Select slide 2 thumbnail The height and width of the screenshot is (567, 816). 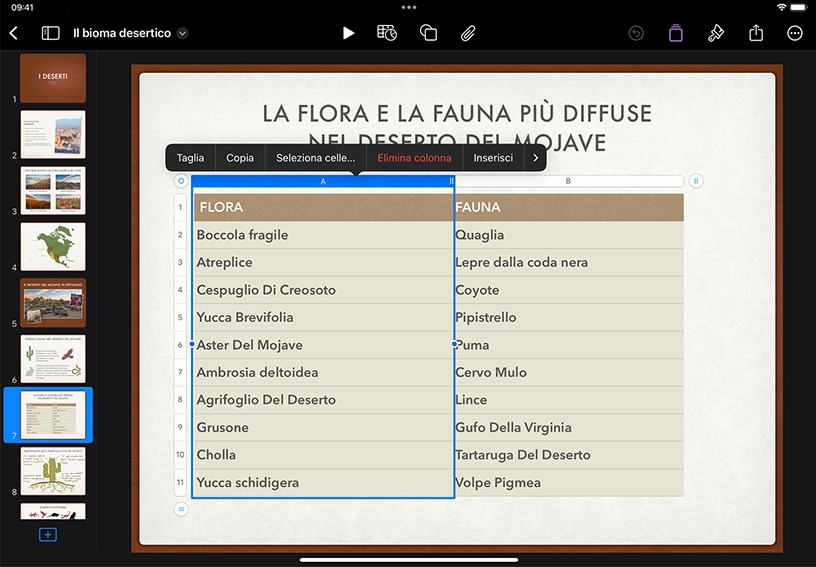[x=53, y=134]
